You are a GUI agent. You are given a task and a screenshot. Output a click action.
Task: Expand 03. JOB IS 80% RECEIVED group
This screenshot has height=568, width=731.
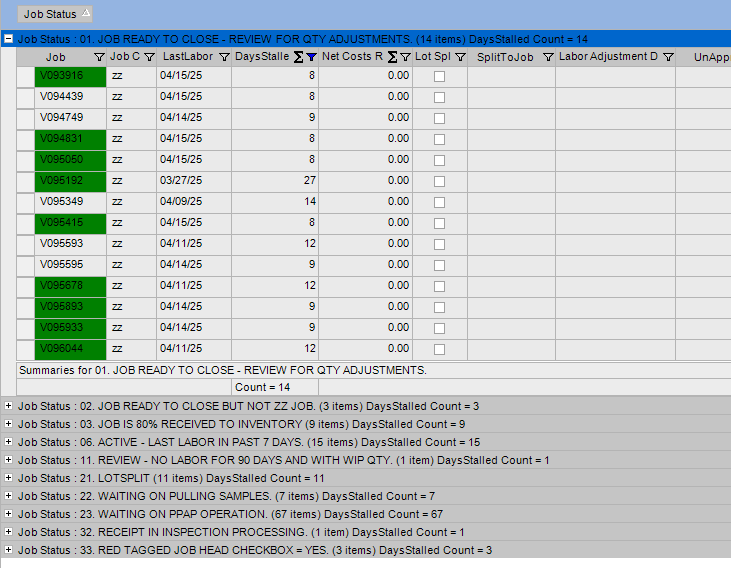[x=8, y=424]
